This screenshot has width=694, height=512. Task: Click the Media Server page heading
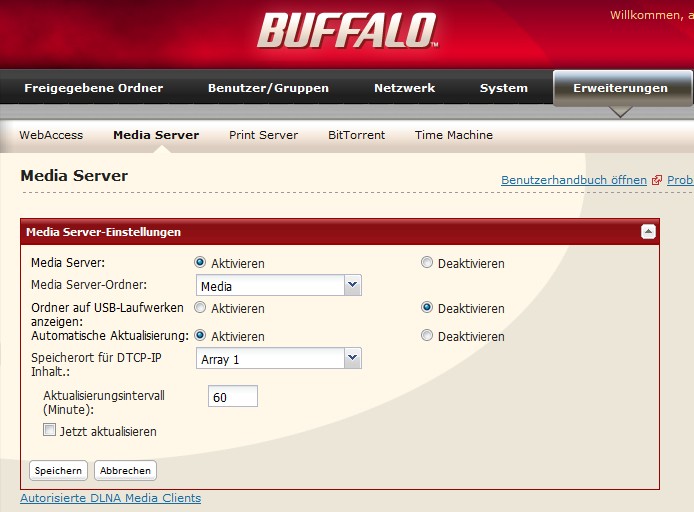(74, 176)
